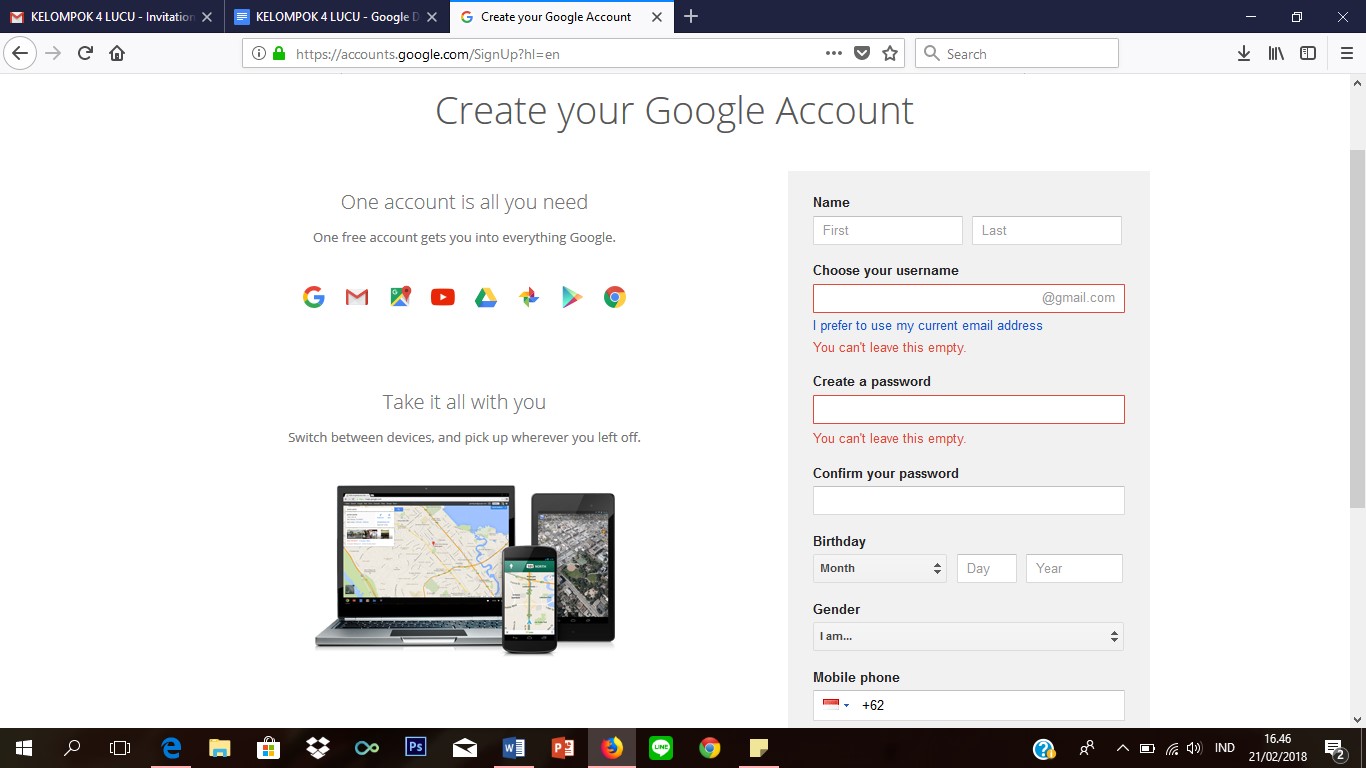Open a new tab with plus button
This screenshot has width=1366, height=768.
[691, 17]
